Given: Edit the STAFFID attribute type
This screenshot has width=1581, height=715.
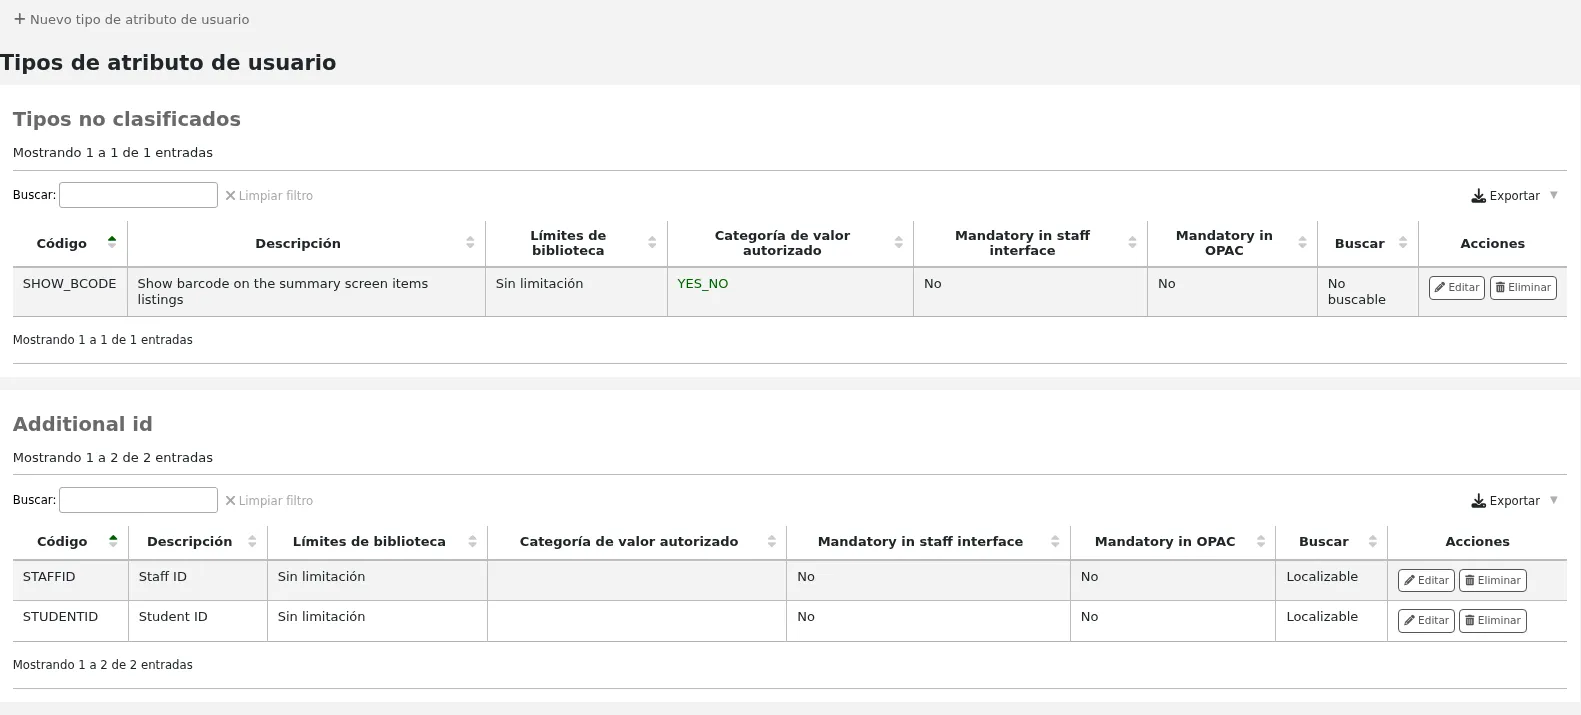Looking at the screenshot, I should [x=1426, y=580].
